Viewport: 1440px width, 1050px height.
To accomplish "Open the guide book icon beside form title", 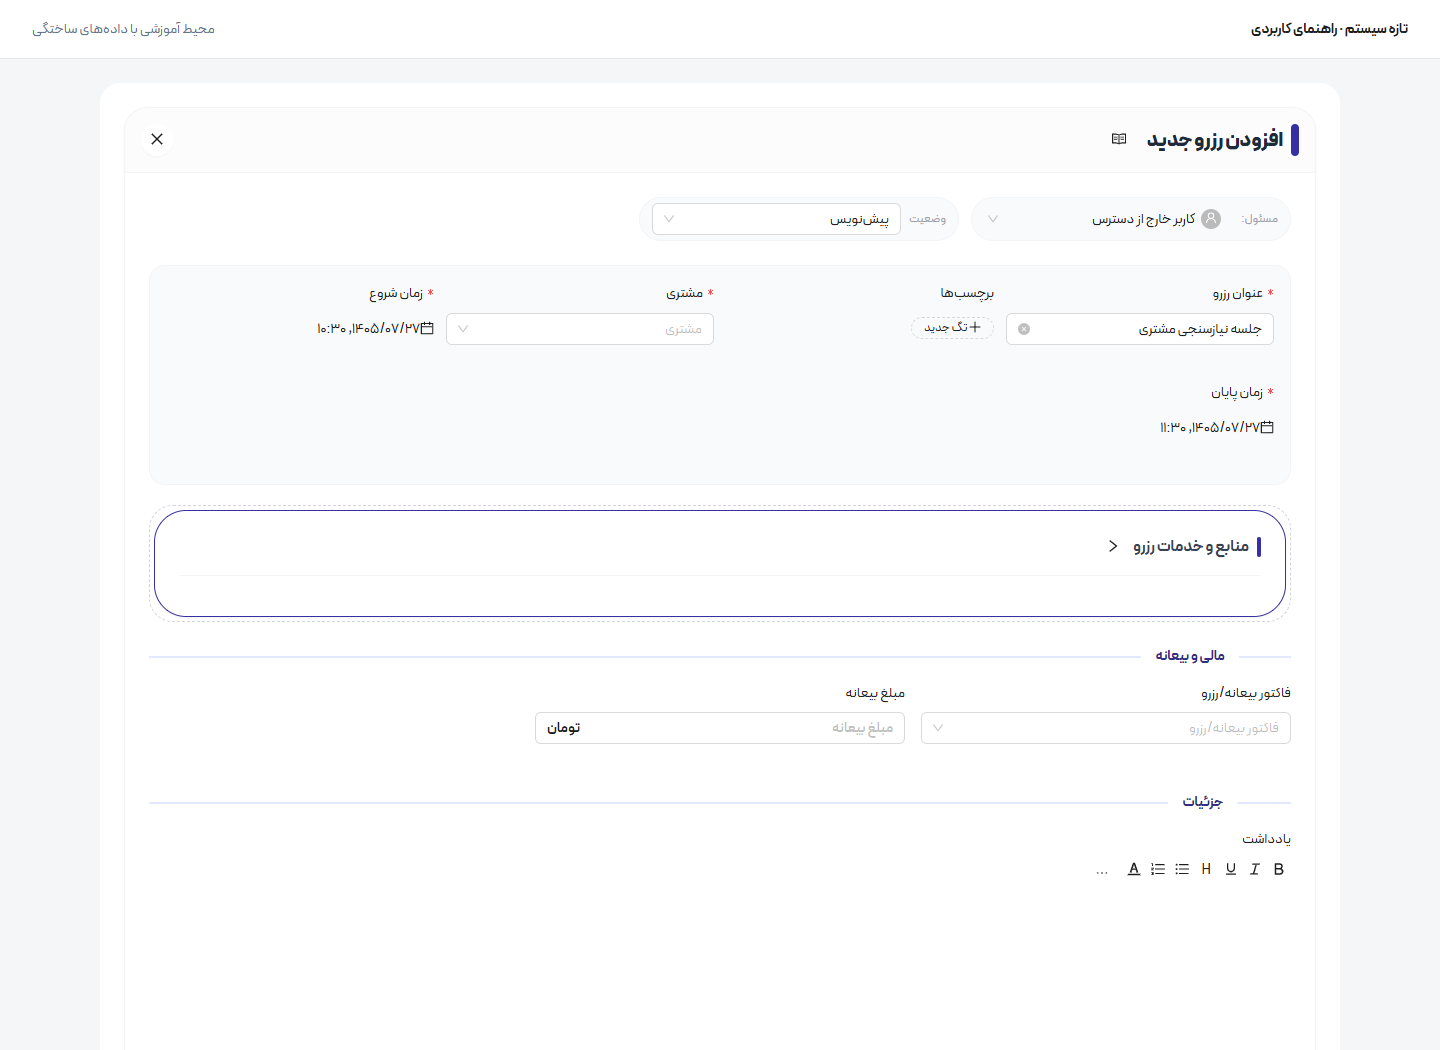I will tap(1119, 139).
